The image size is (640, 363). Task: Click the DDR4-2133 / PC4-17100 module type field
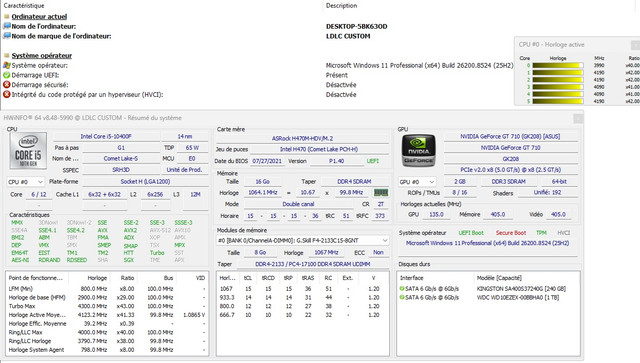tap(313, 264)
